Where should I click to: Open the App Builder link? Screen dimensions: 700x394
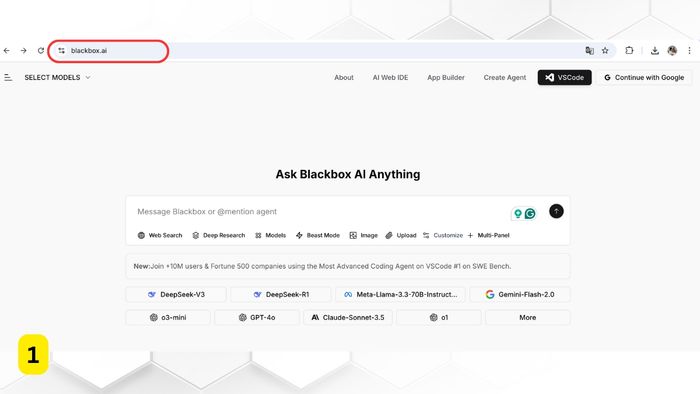click(x=446, y=78)
